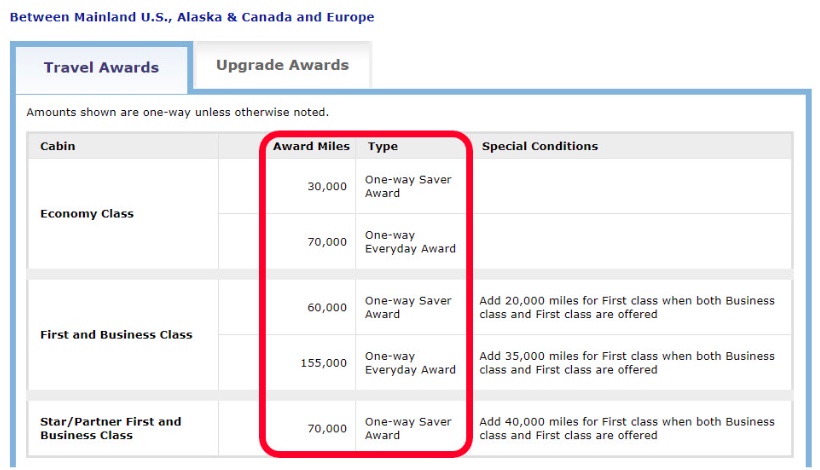The height and width of the screenshot is (470, 820).
Task: Click the Special Conditions column header
Action: click(x=539, y=146)
